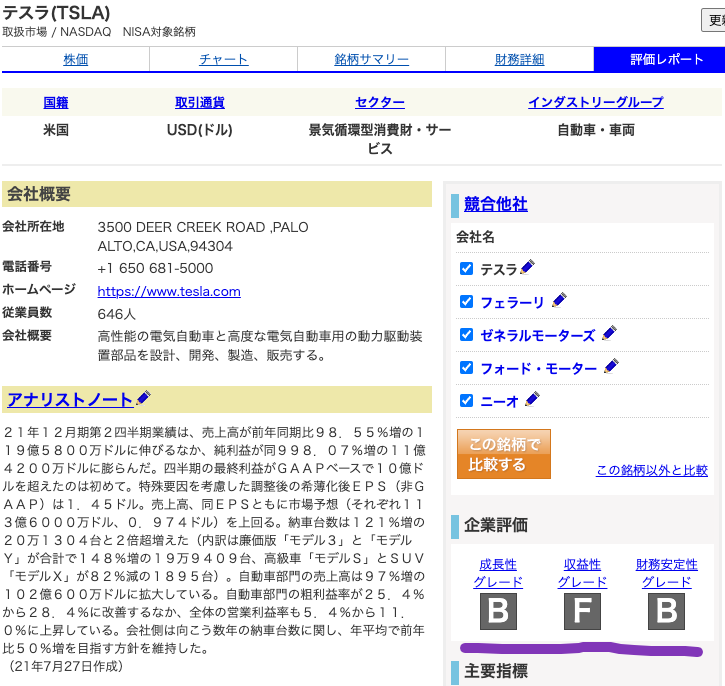Click the pencil icon by アナリストノート heading
Screen dimensions: 725x686
[143, 398]
